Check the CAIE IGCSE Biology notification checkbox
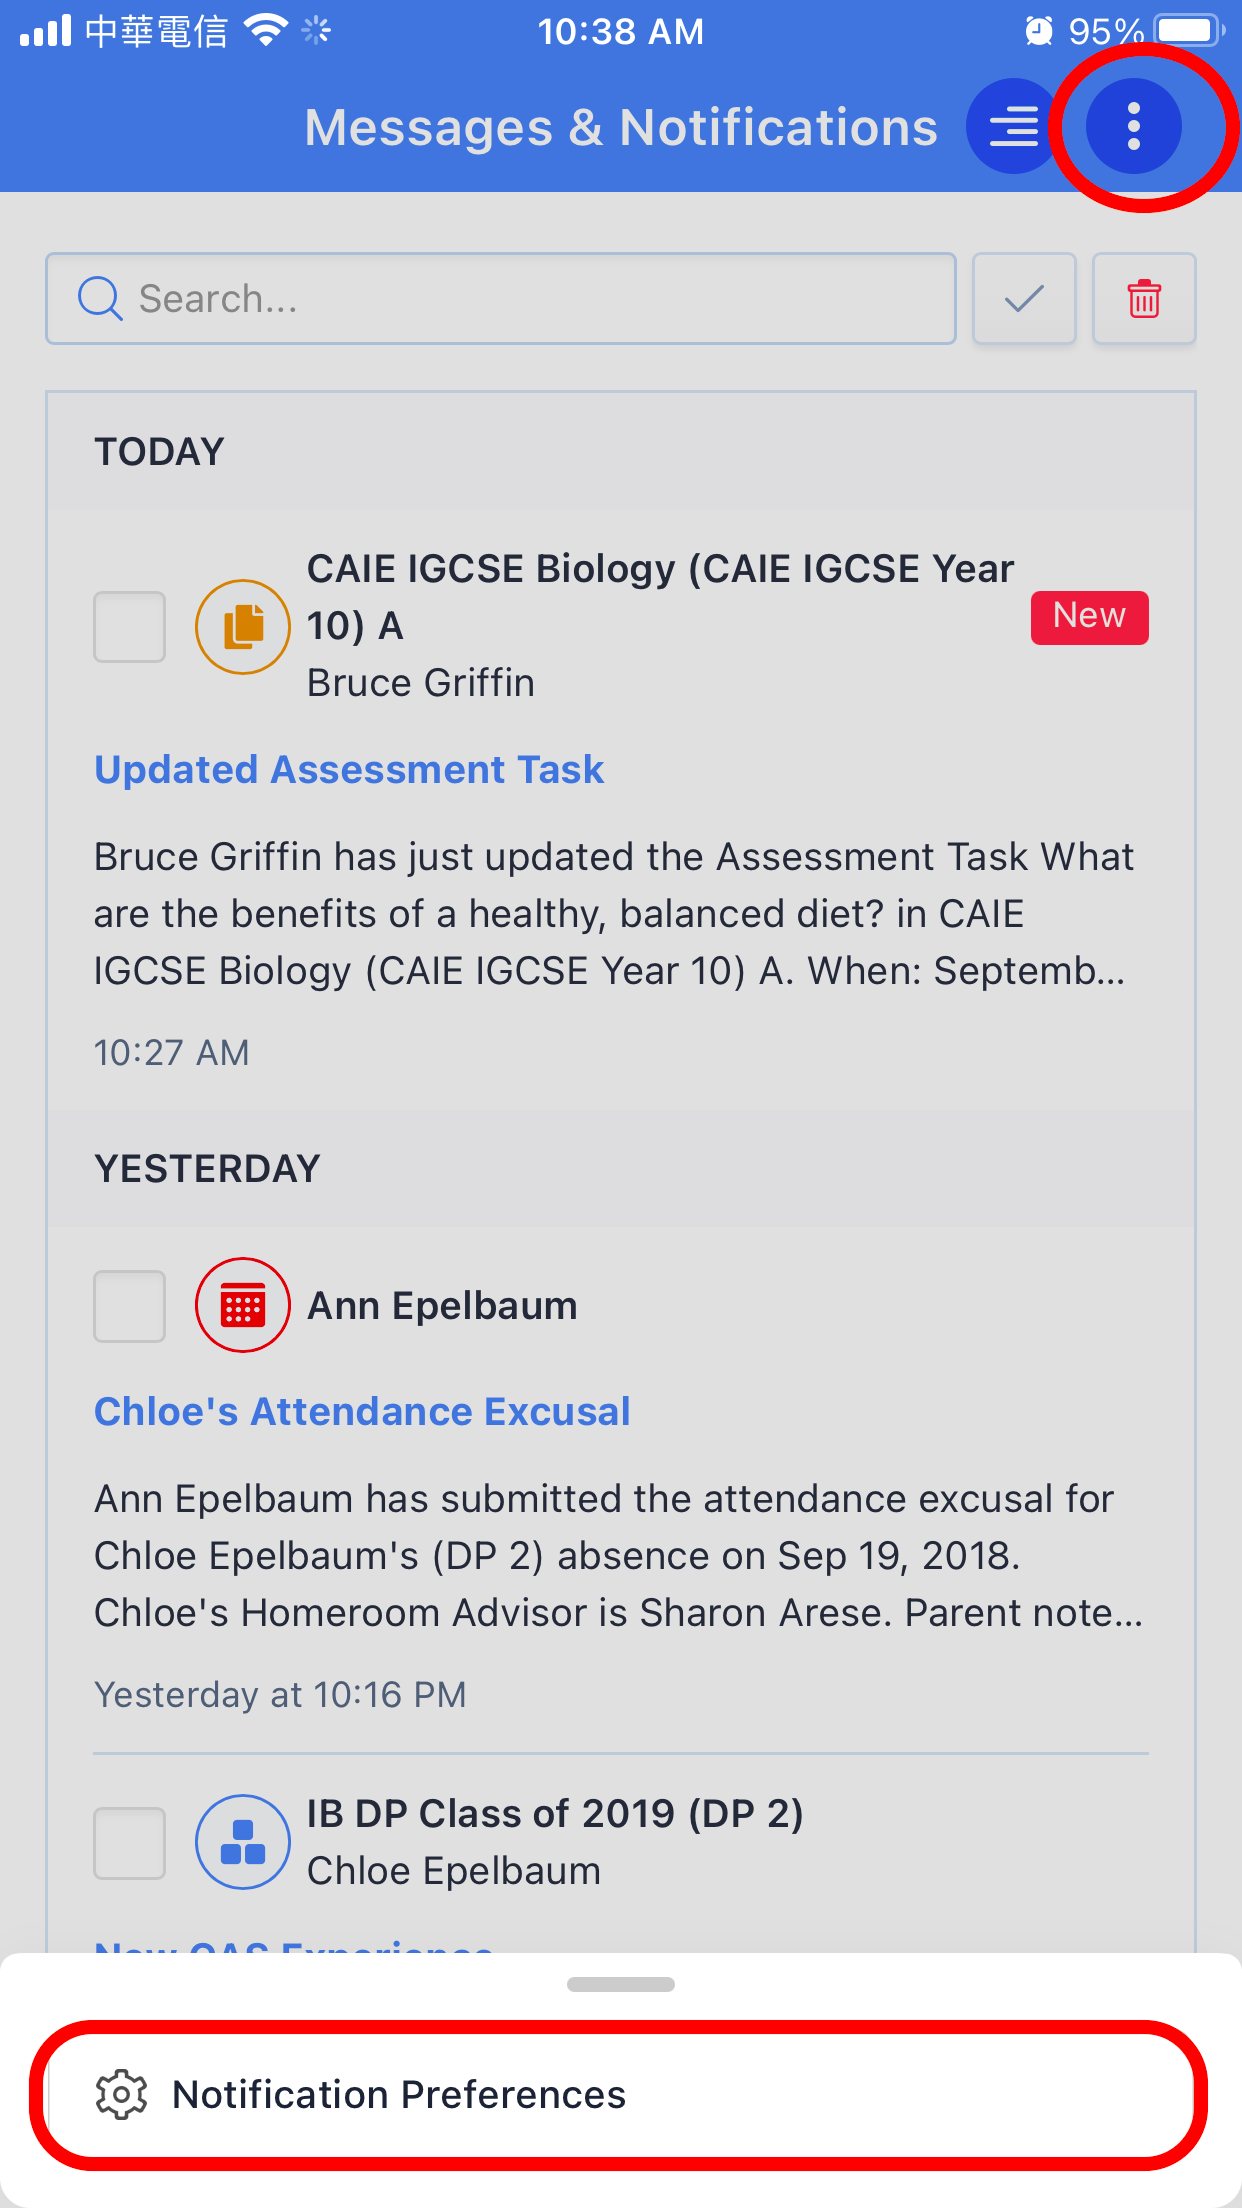The height and width of the screenshot is (2208, 1242). pyautogui.click(x=129, y=627)
